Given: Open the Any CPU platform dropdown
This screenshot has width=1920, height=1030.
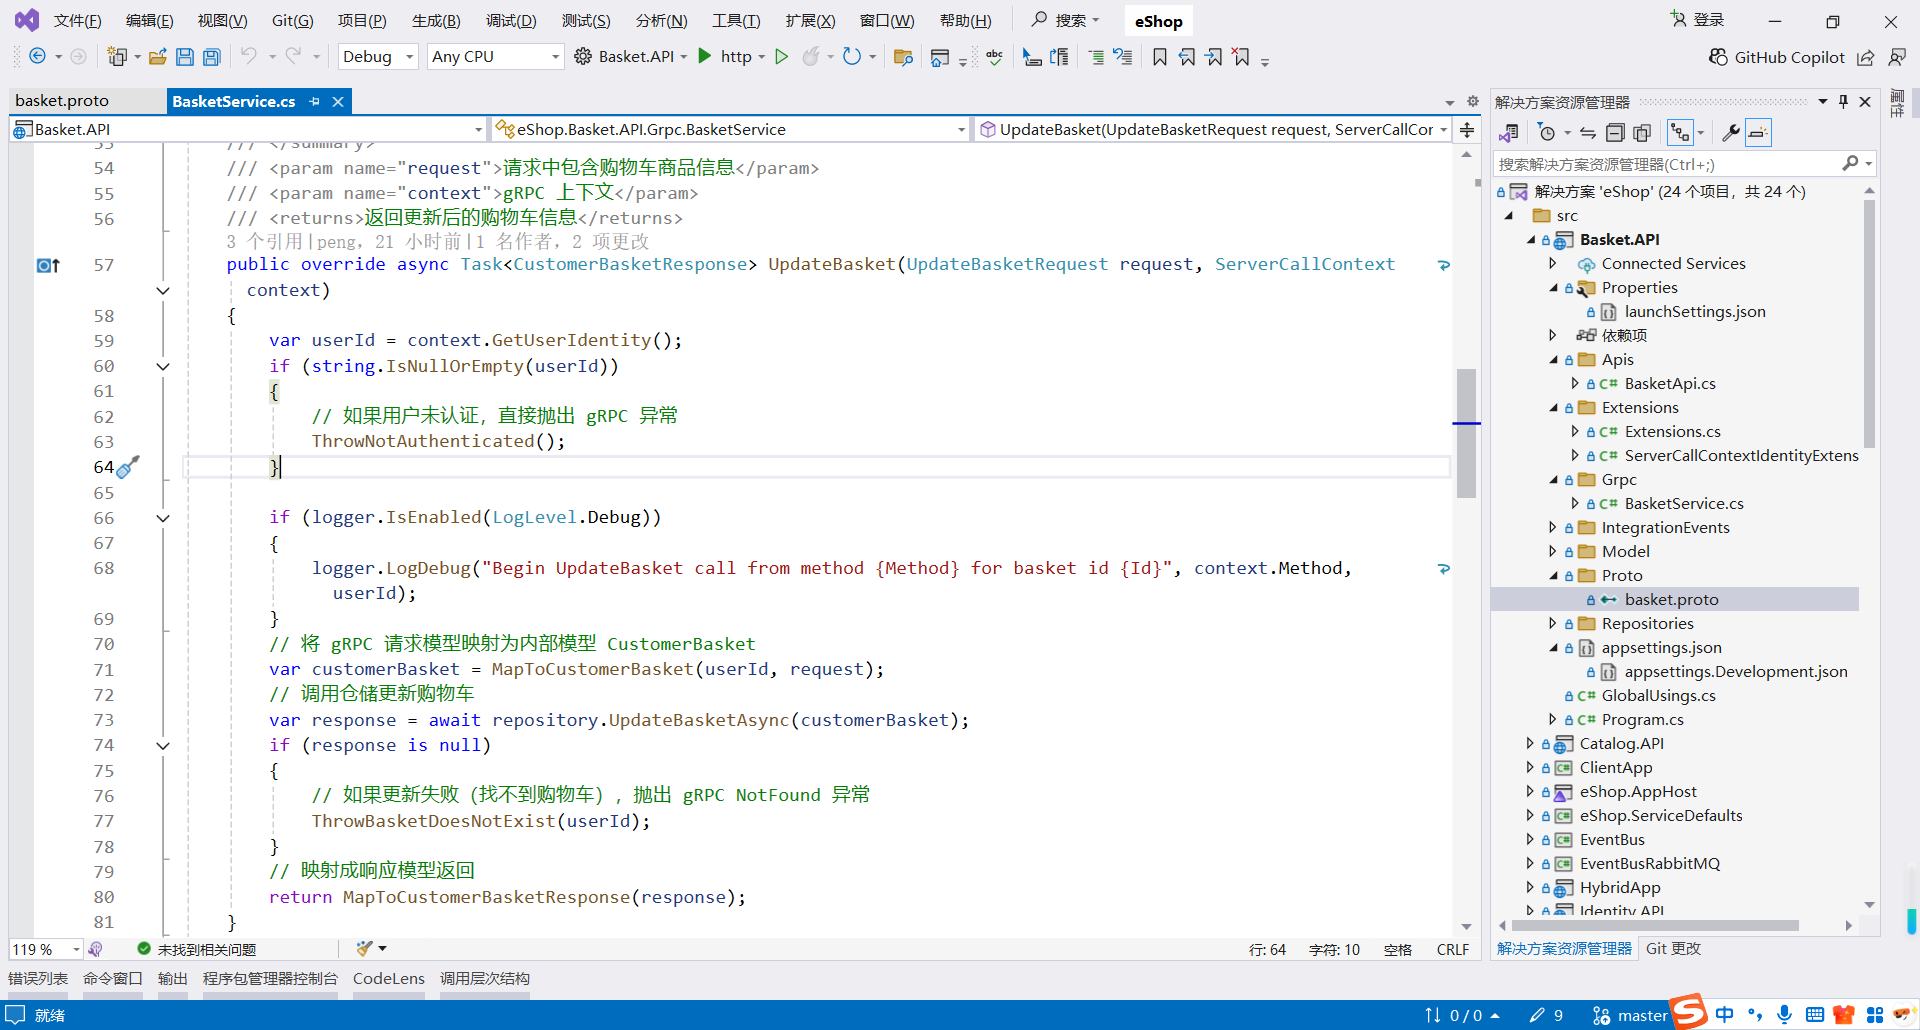Looking at the screenshot, I should 494,56.
